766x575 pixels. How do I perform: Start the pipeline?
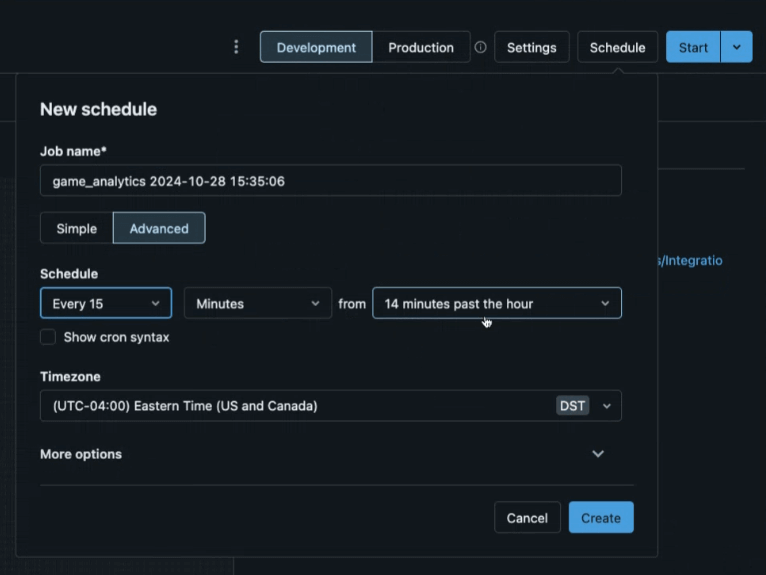693,47
